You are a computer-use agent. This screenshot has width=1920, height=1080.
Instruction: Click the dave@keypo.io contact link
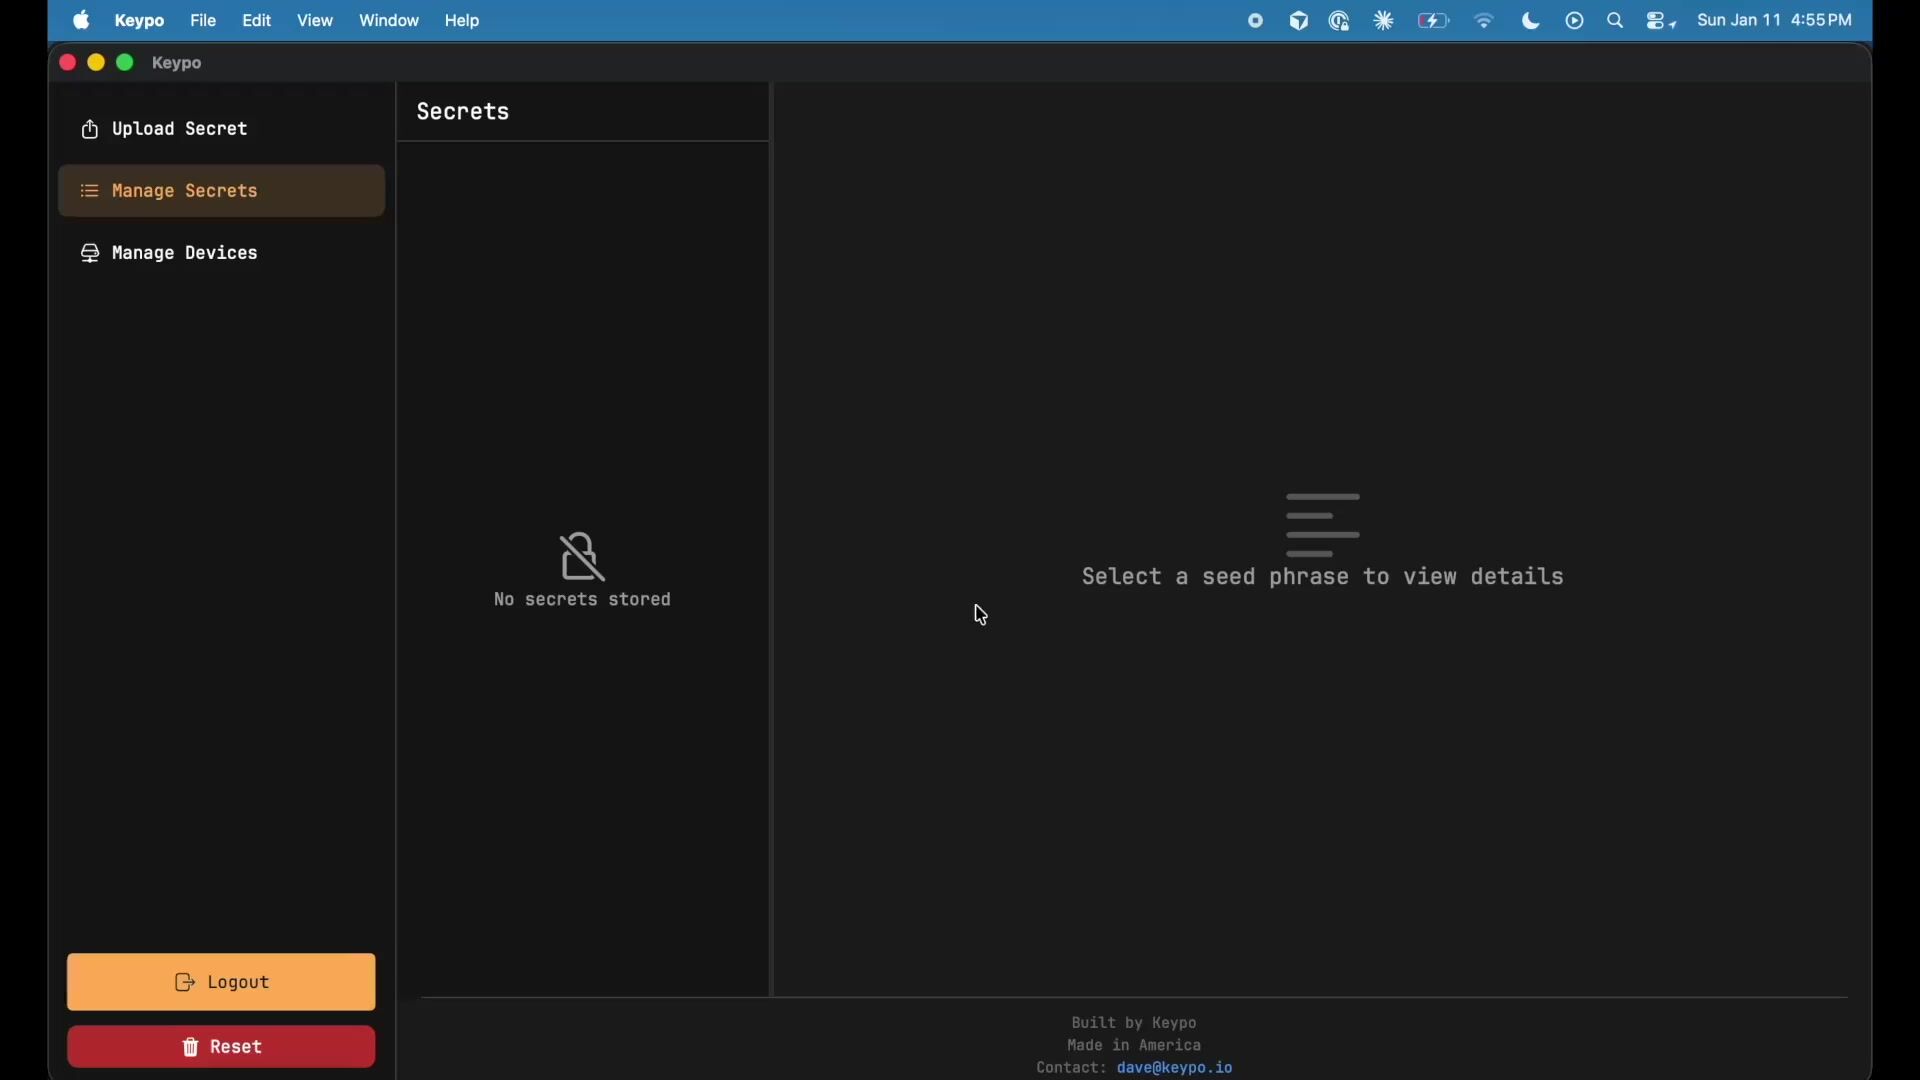pyautogui.click(x=1176, y=1069)
